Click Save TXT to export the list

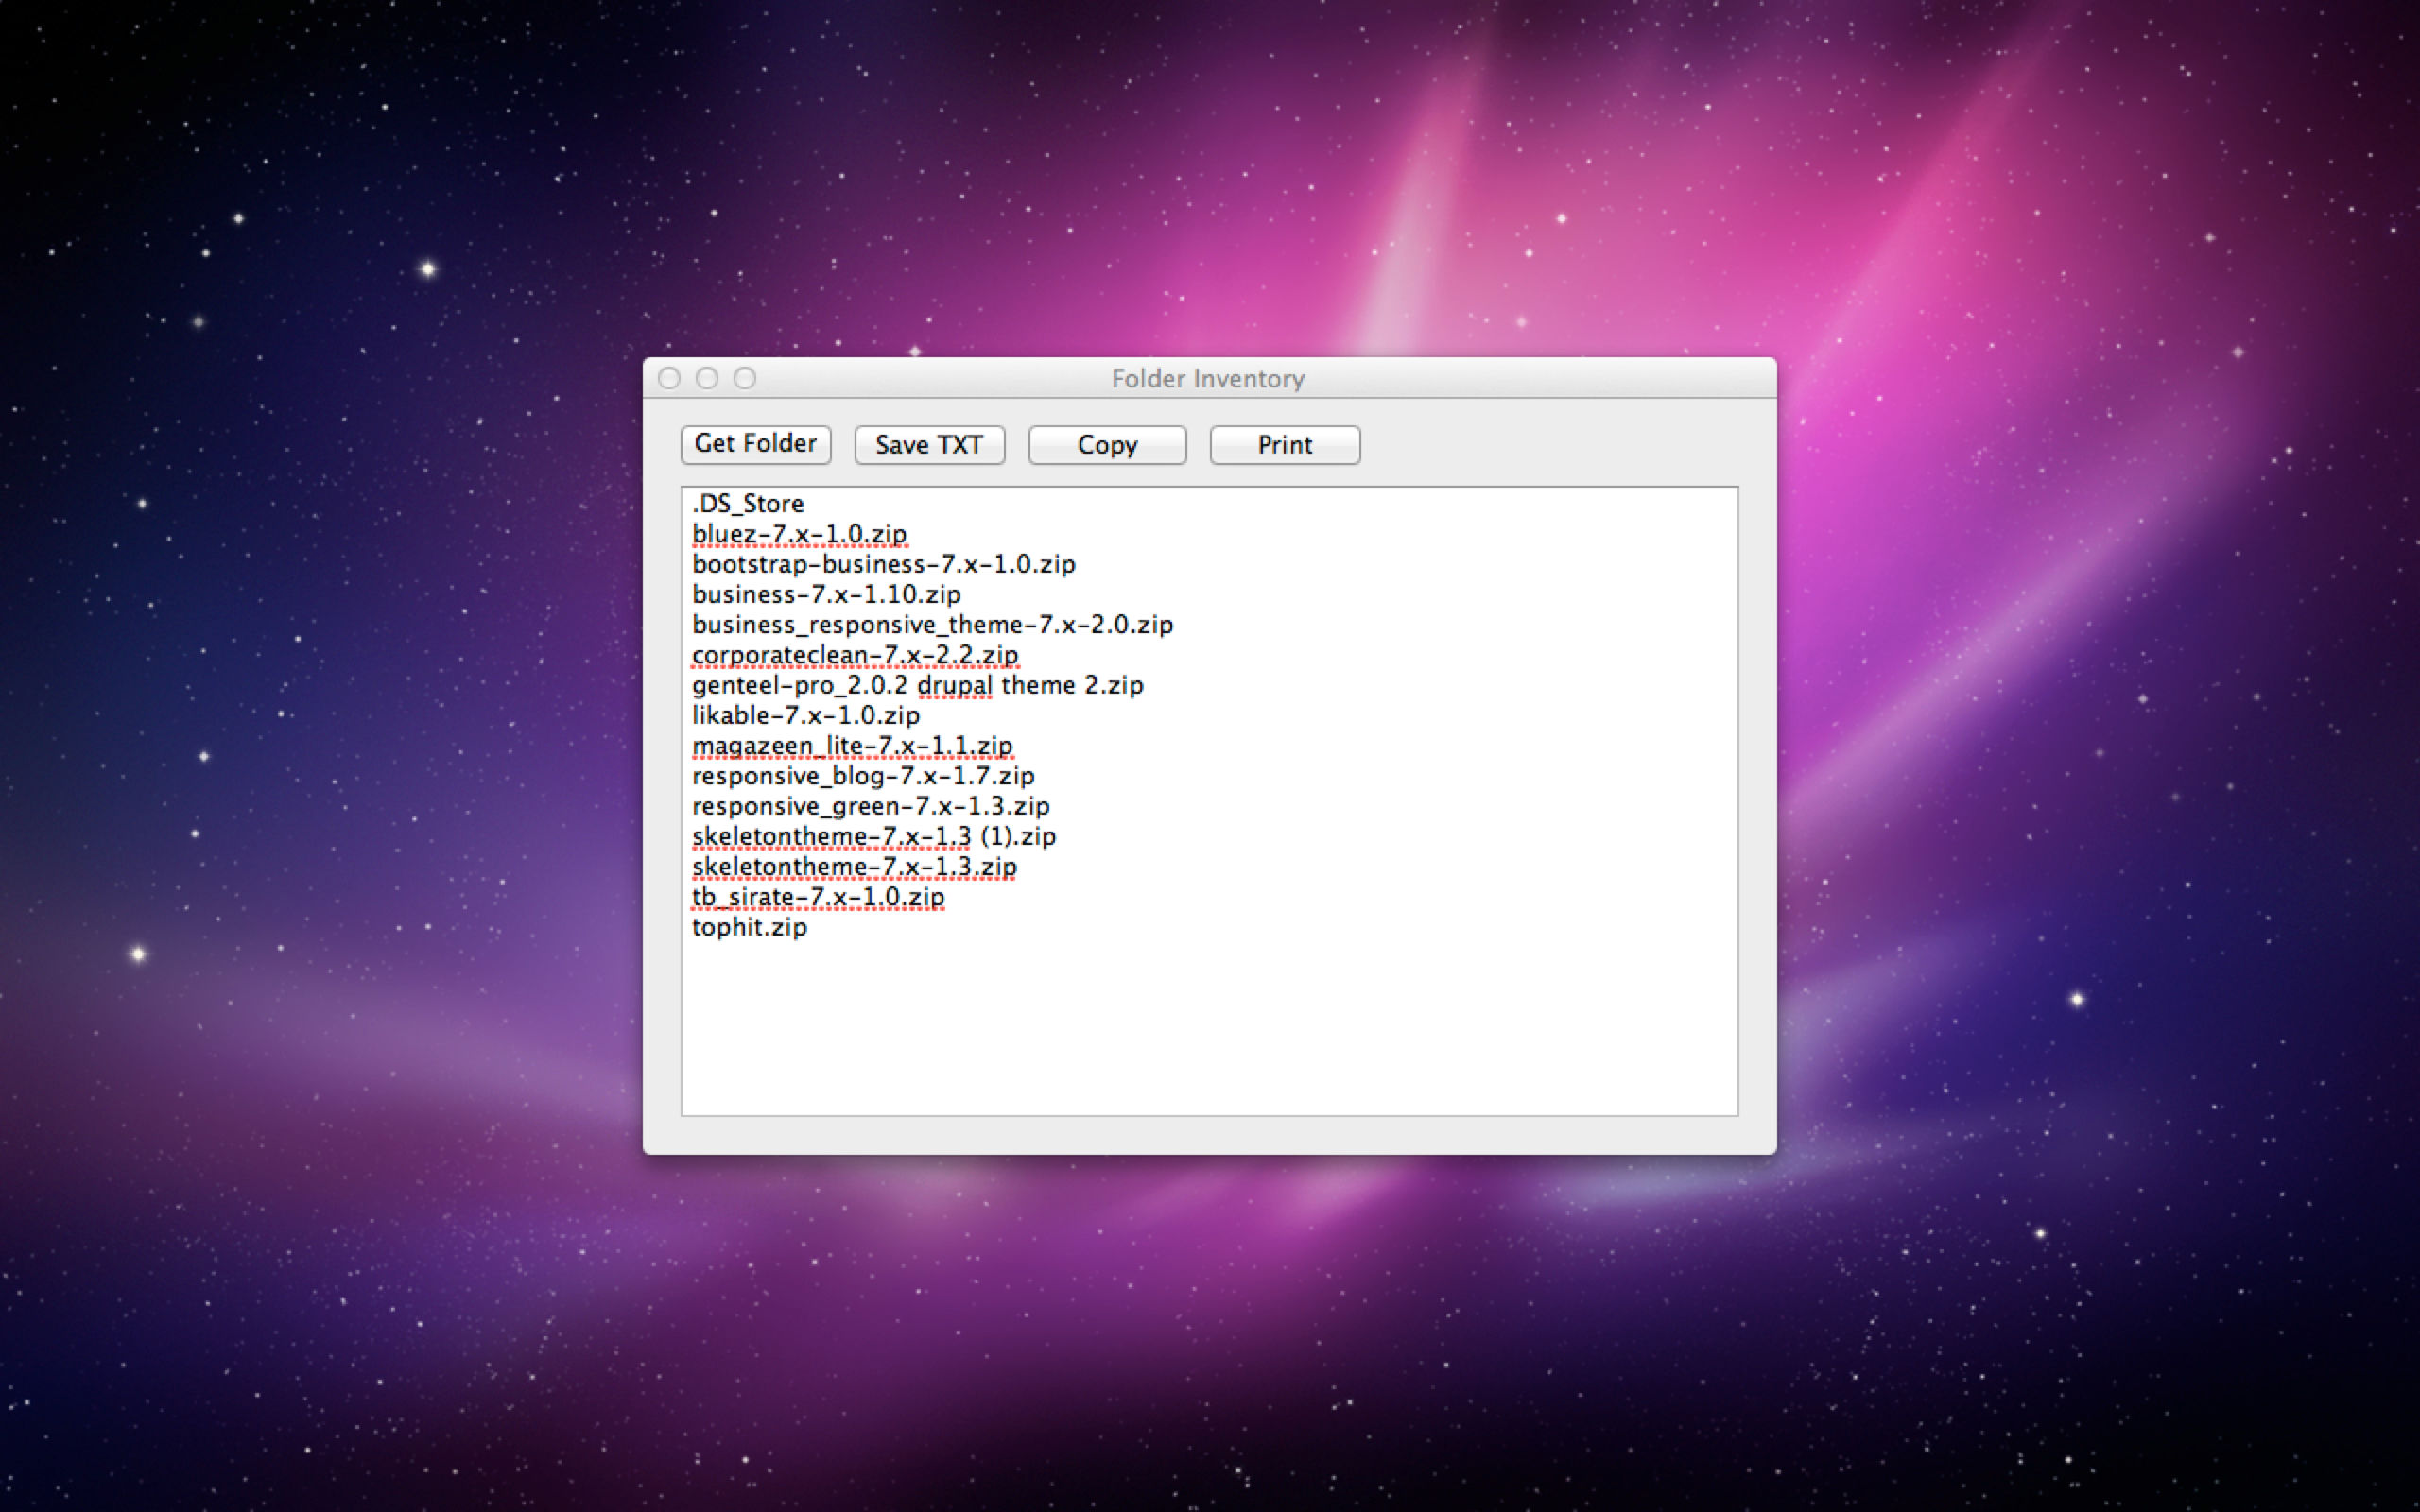[929, 444]
